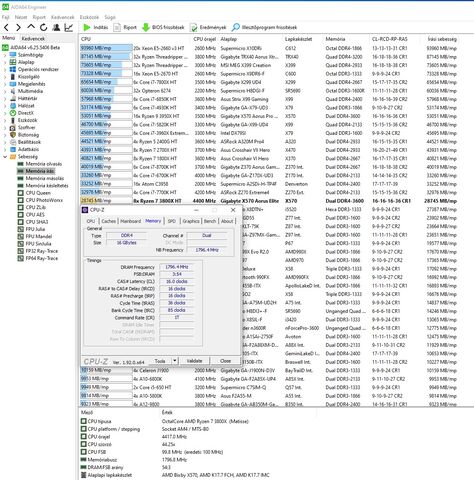
Task: Refresh the AIDA64 view
Action: click(43, 27)
